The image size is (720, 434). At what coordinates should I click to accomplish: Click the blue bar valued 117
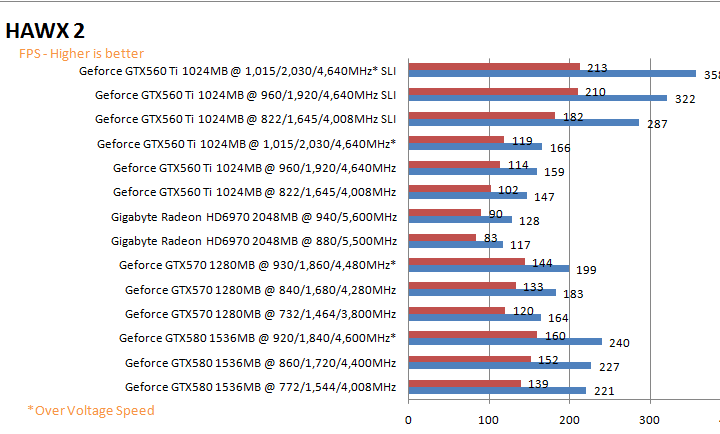[456, 244]
